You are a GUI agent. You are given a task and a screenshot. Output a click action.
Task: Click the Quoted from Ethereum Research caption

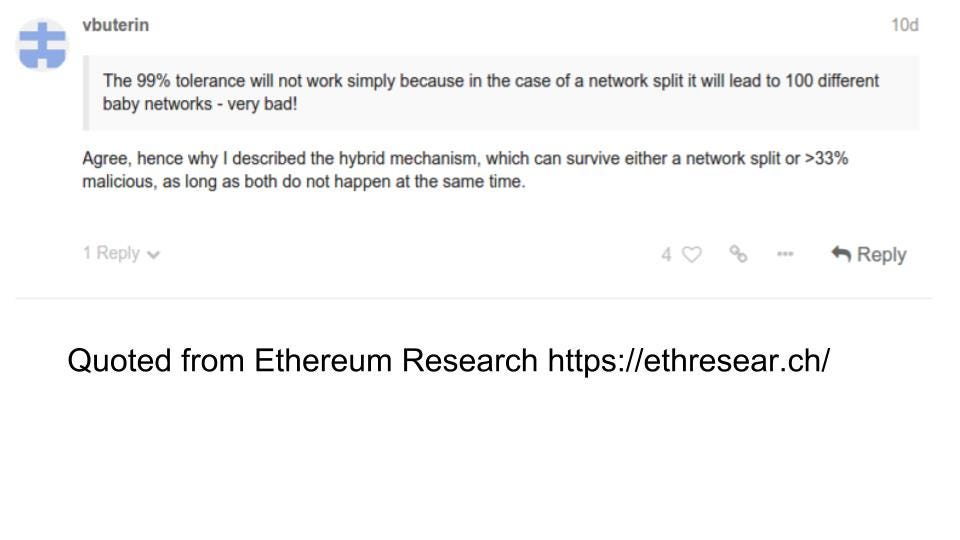coord(449,360)
